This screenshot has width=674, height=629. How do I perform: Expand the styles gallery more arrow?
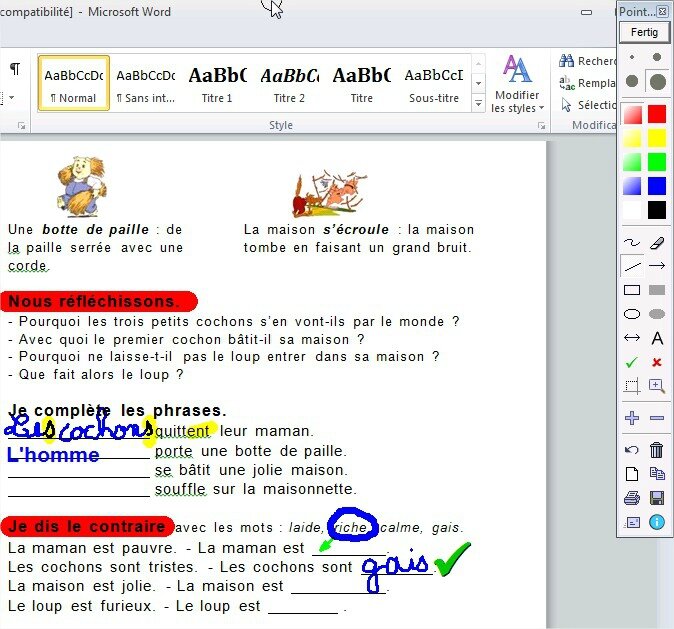[478, 103]
